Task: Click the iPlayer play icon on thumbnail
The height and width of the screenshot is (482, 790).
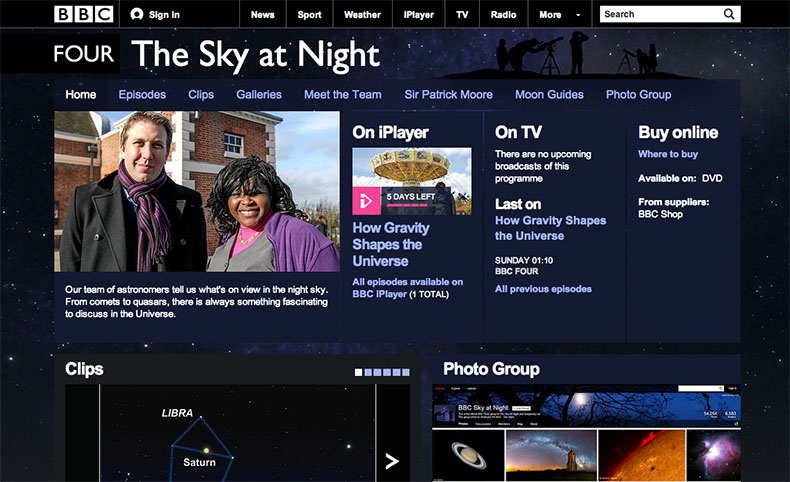Action: coord(366,201)
